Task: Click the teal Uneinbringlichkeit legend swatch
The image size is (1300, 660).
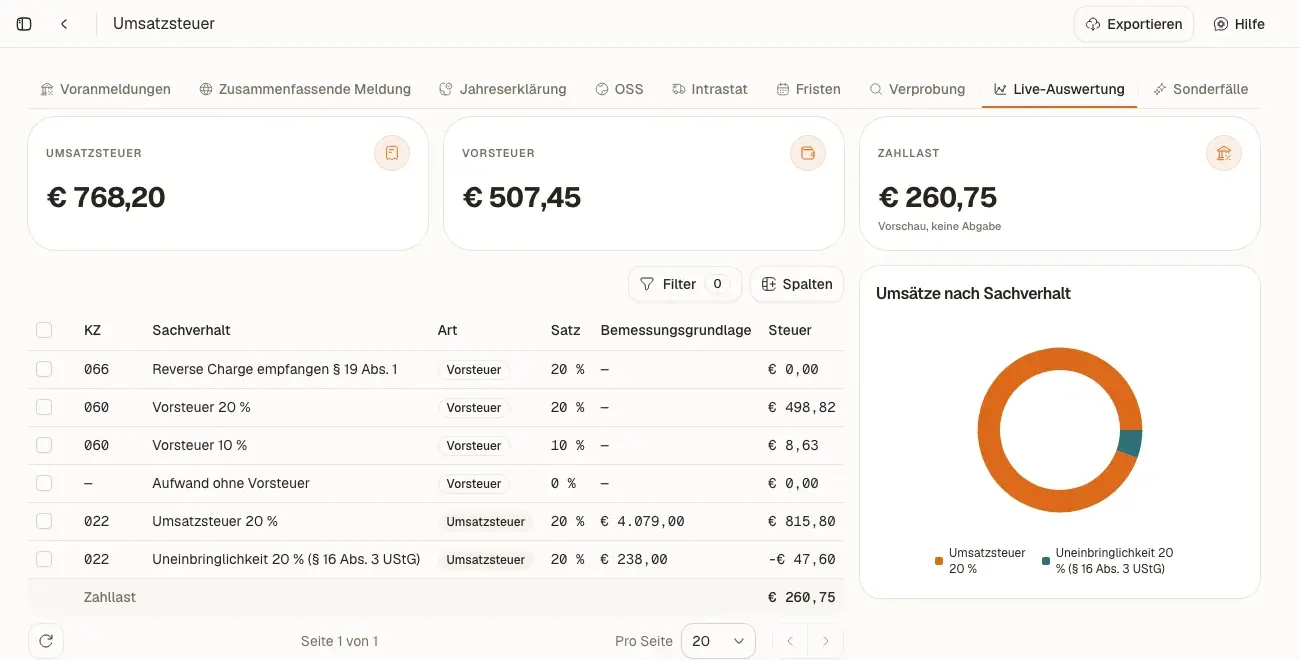Action: click(x=1046, y=561)
